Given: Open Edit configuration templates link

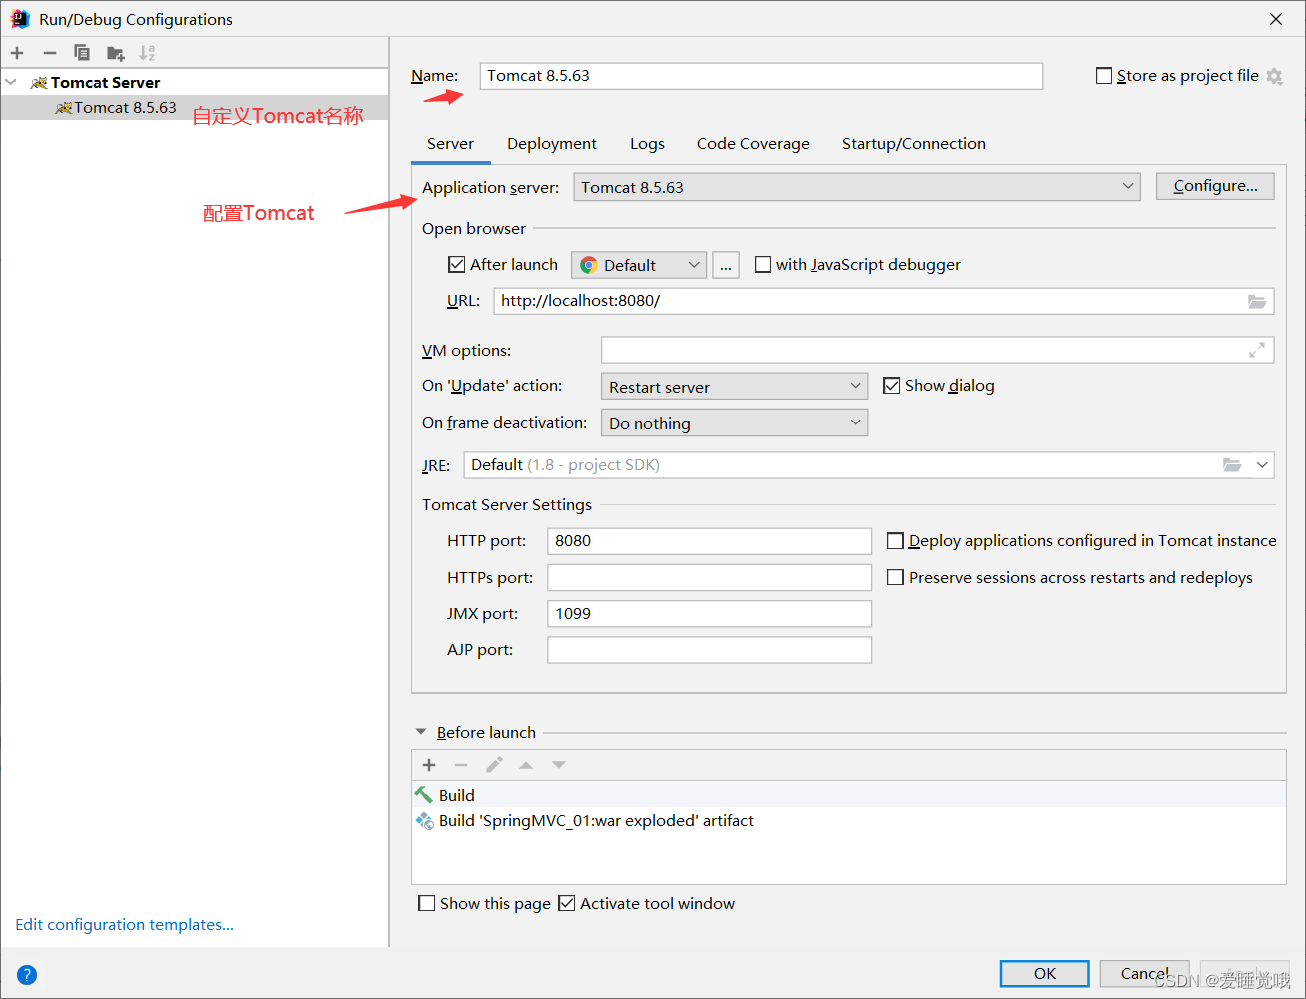Looking at the screenshot, I should [x=125, y=925].
